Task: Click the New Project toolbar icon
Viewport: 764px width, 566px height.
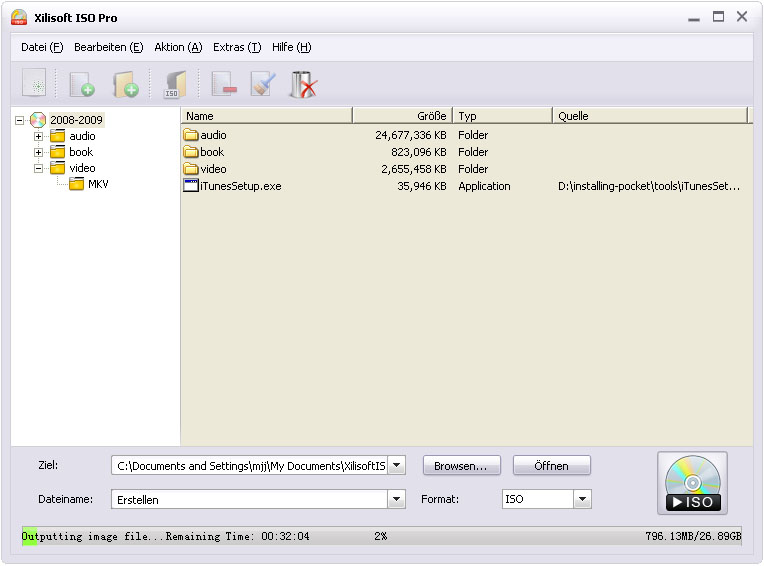Action: pyautogui.click(x=34, y=83)
